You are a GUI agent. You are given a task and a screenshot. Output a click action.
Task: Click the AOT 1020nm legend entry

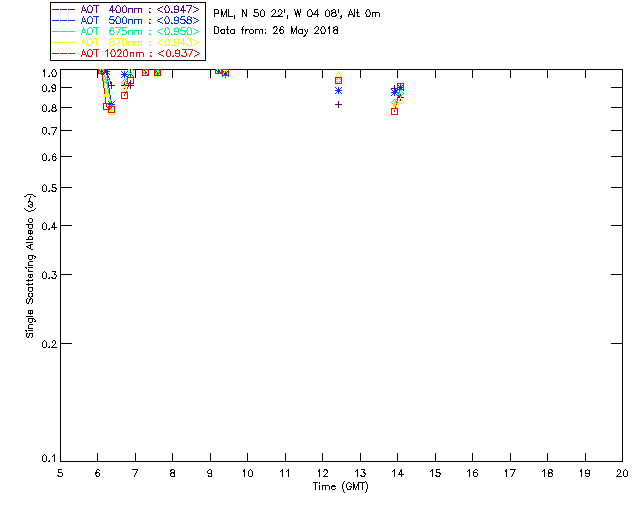click(126, 53)
